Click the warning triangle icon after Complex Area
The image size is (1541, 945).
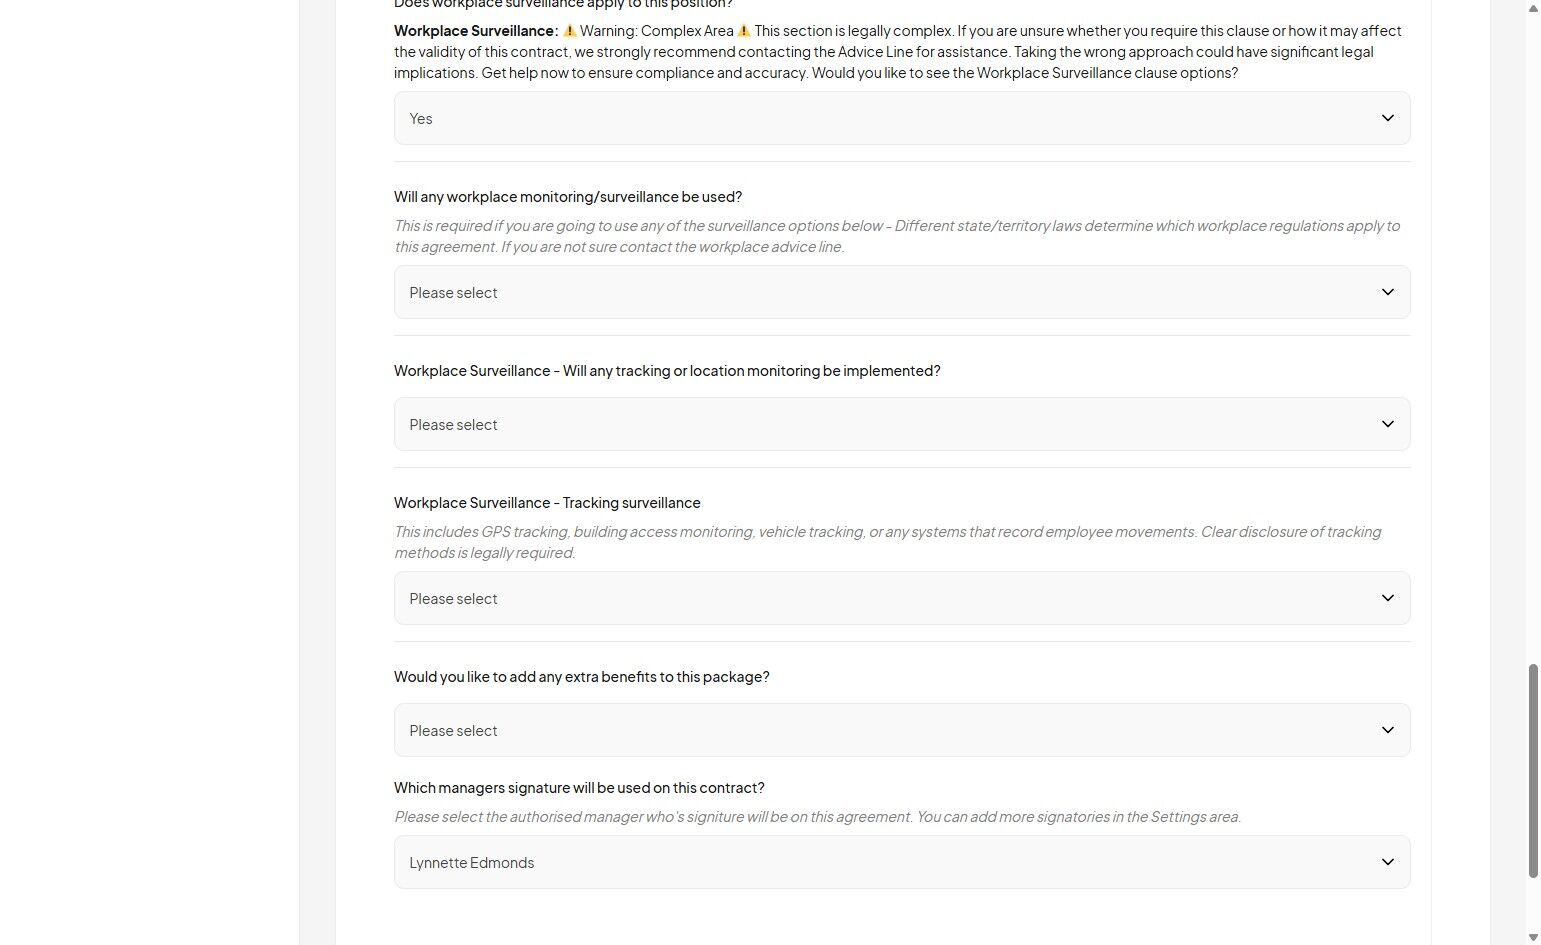pos(744,31)
